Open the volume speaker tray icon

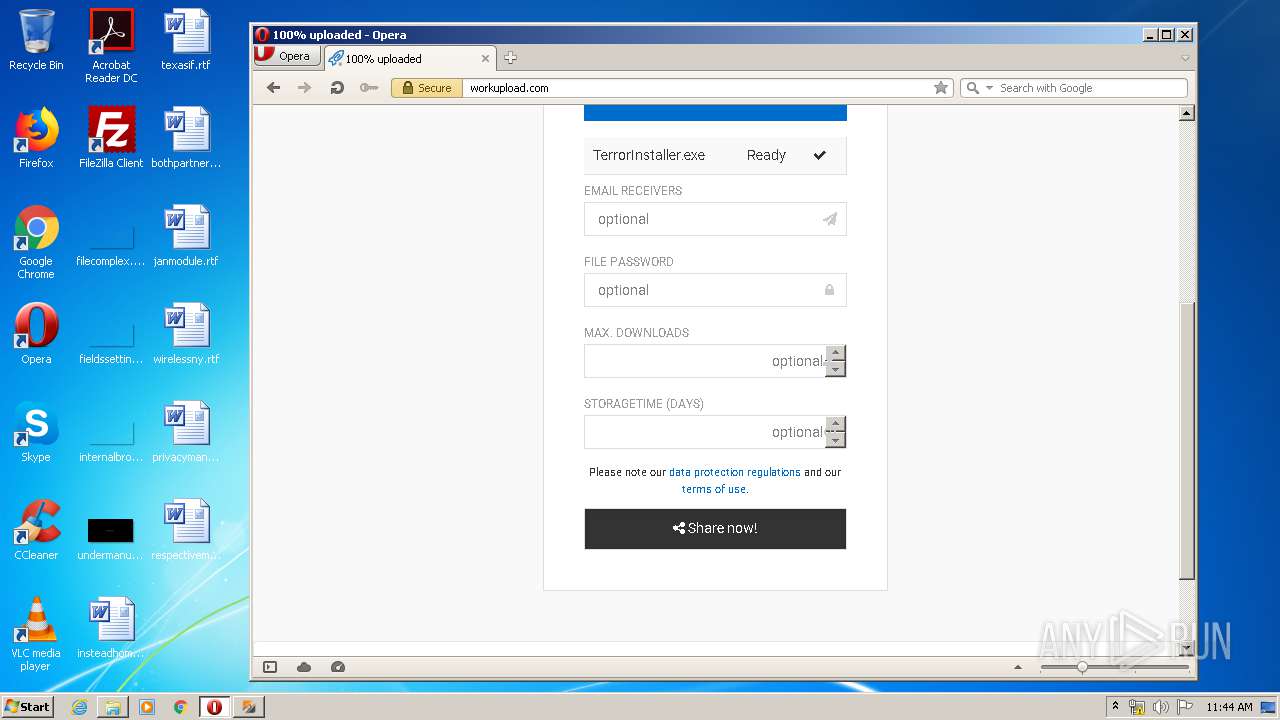point(1161,707)
